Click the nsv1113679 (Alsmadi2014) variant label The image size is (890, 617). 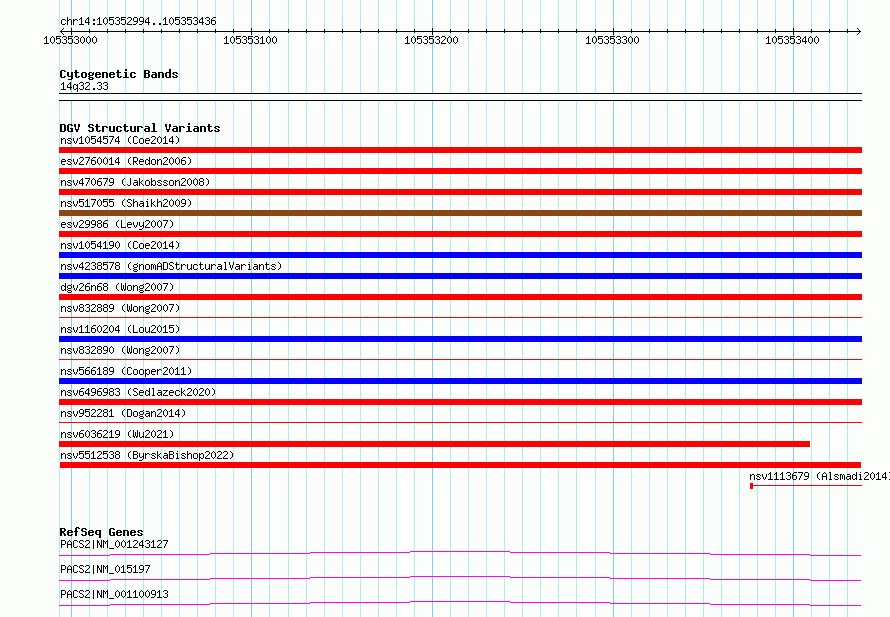[819, 476]
